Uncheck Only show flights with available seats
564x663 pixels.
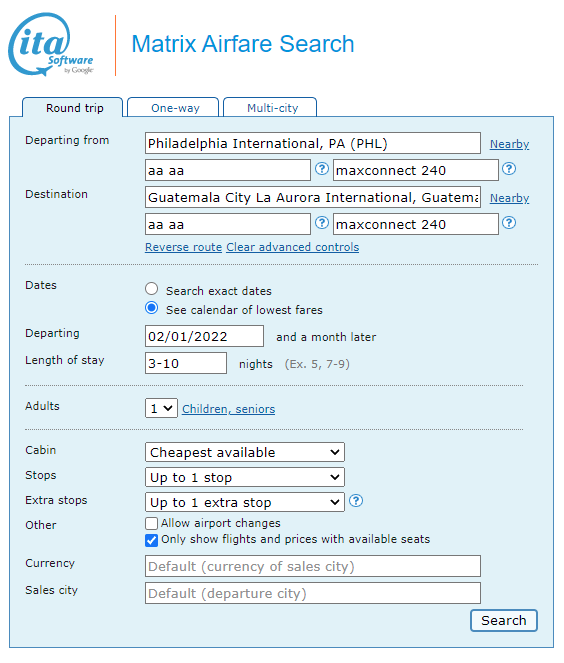coord(151,540)
